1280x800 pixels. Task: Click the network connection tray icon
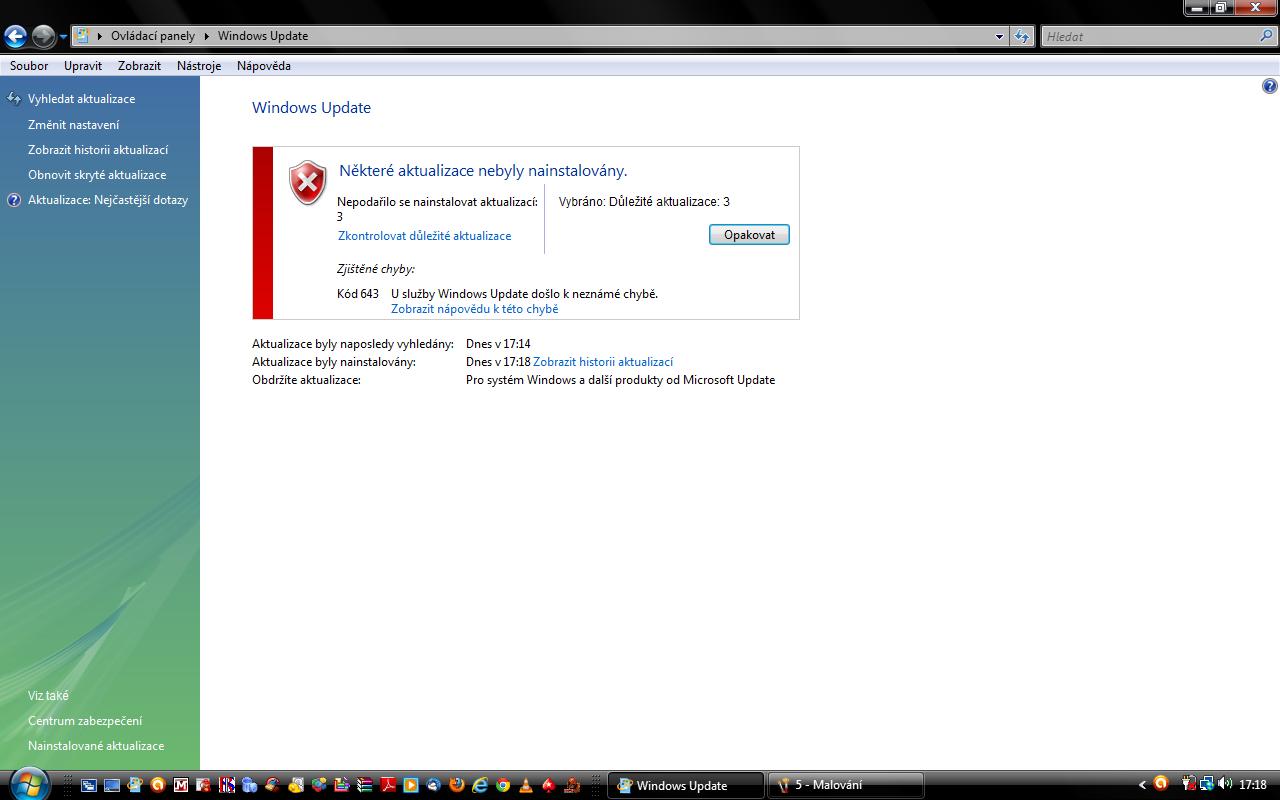1207,784
